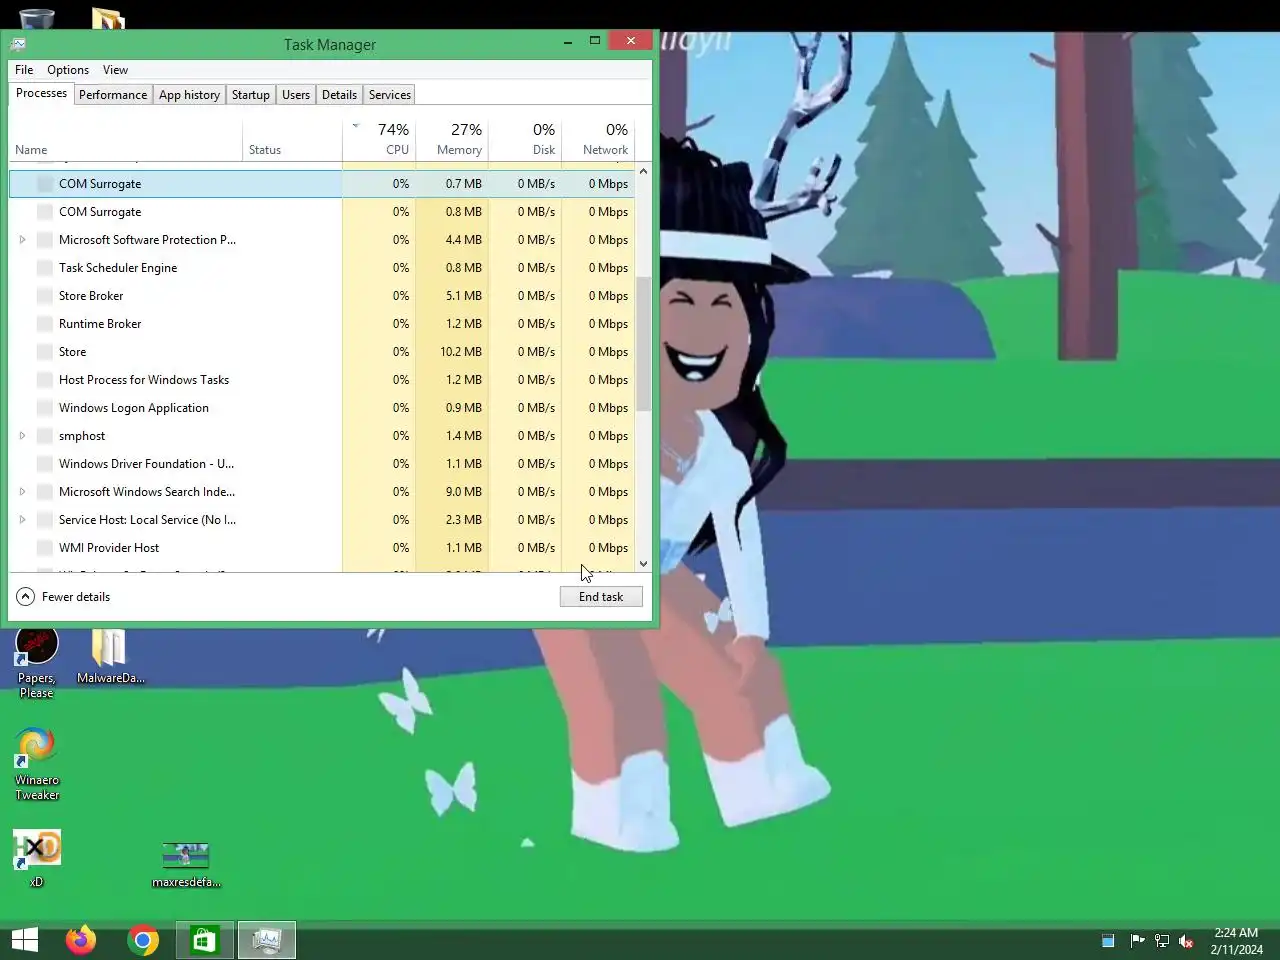This screenshot has height=960, width=1280.
Task: Click the blue window tray icon
Action: click(1108, 940)
